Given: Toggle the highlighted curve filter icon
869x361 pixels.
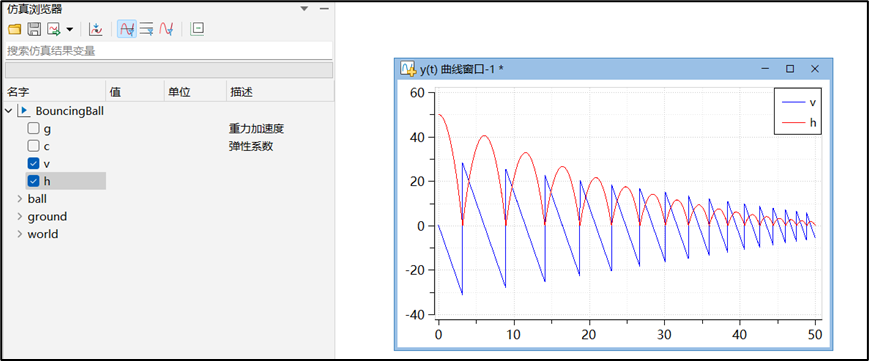Looking at the screenshot, I should pyautogui.click(x=127, y=29).
